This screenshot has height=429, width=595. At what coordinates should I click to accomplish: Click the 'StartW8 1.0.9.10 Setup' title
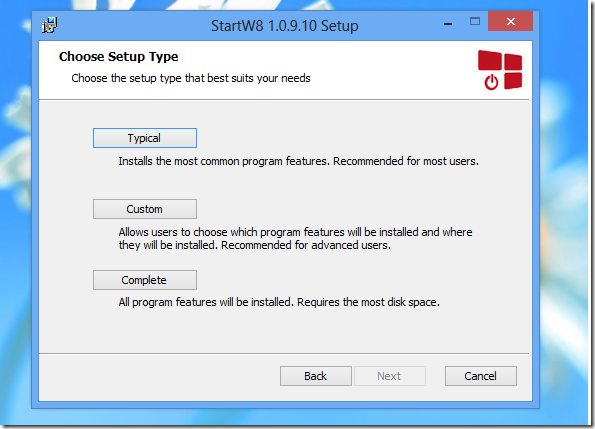285,26
